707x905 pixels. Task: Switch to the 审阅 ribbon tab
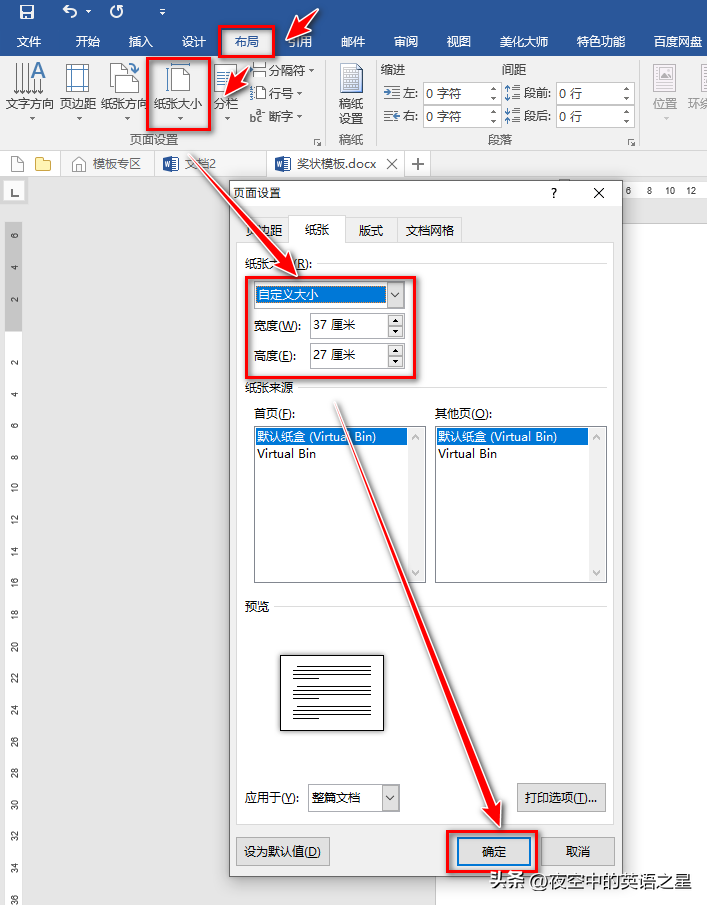point(406,42)
